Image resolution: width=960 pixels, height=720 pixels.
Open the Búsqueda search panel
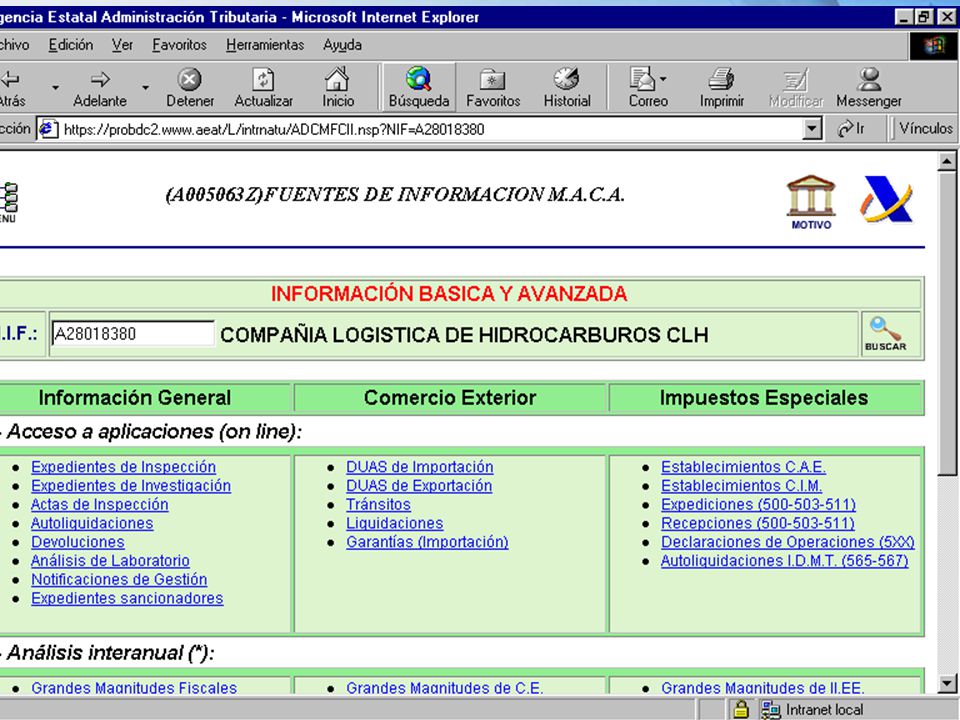click(x=419, y=88)
